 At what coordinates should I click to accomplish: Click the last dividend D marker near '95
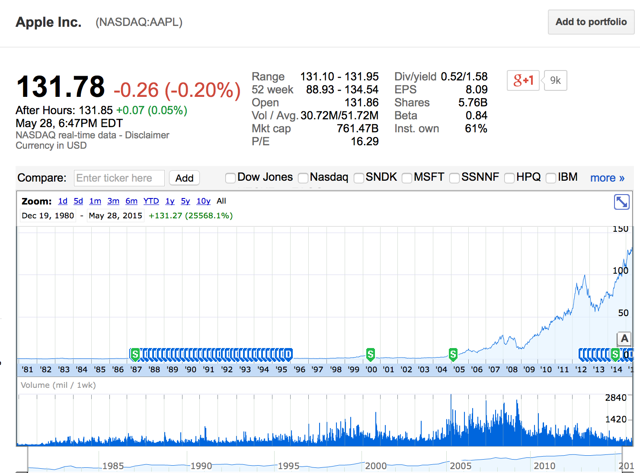(x=288, y=354)
